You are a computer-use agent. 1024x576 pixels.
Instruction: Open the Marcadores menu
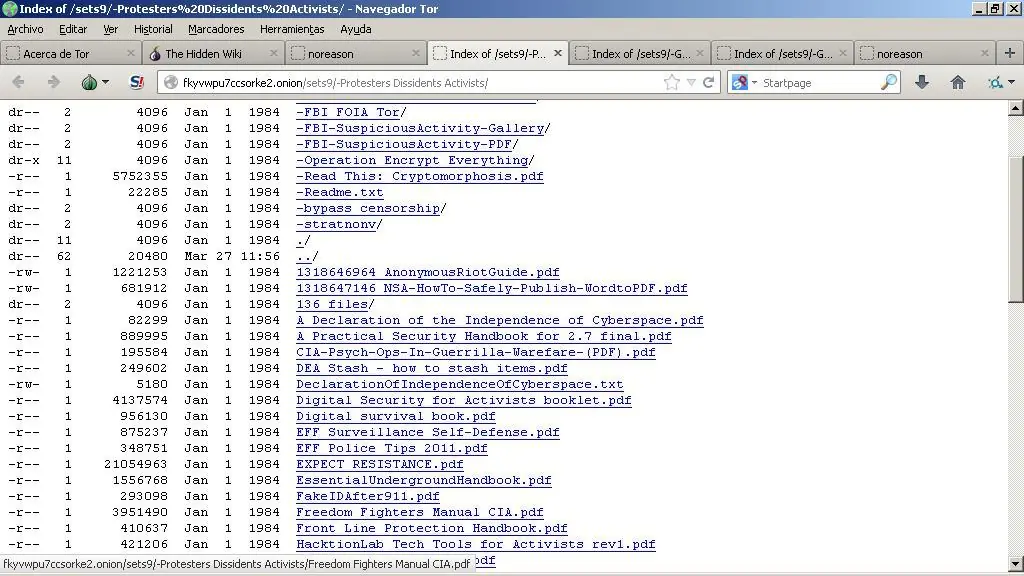click(216, 29)
